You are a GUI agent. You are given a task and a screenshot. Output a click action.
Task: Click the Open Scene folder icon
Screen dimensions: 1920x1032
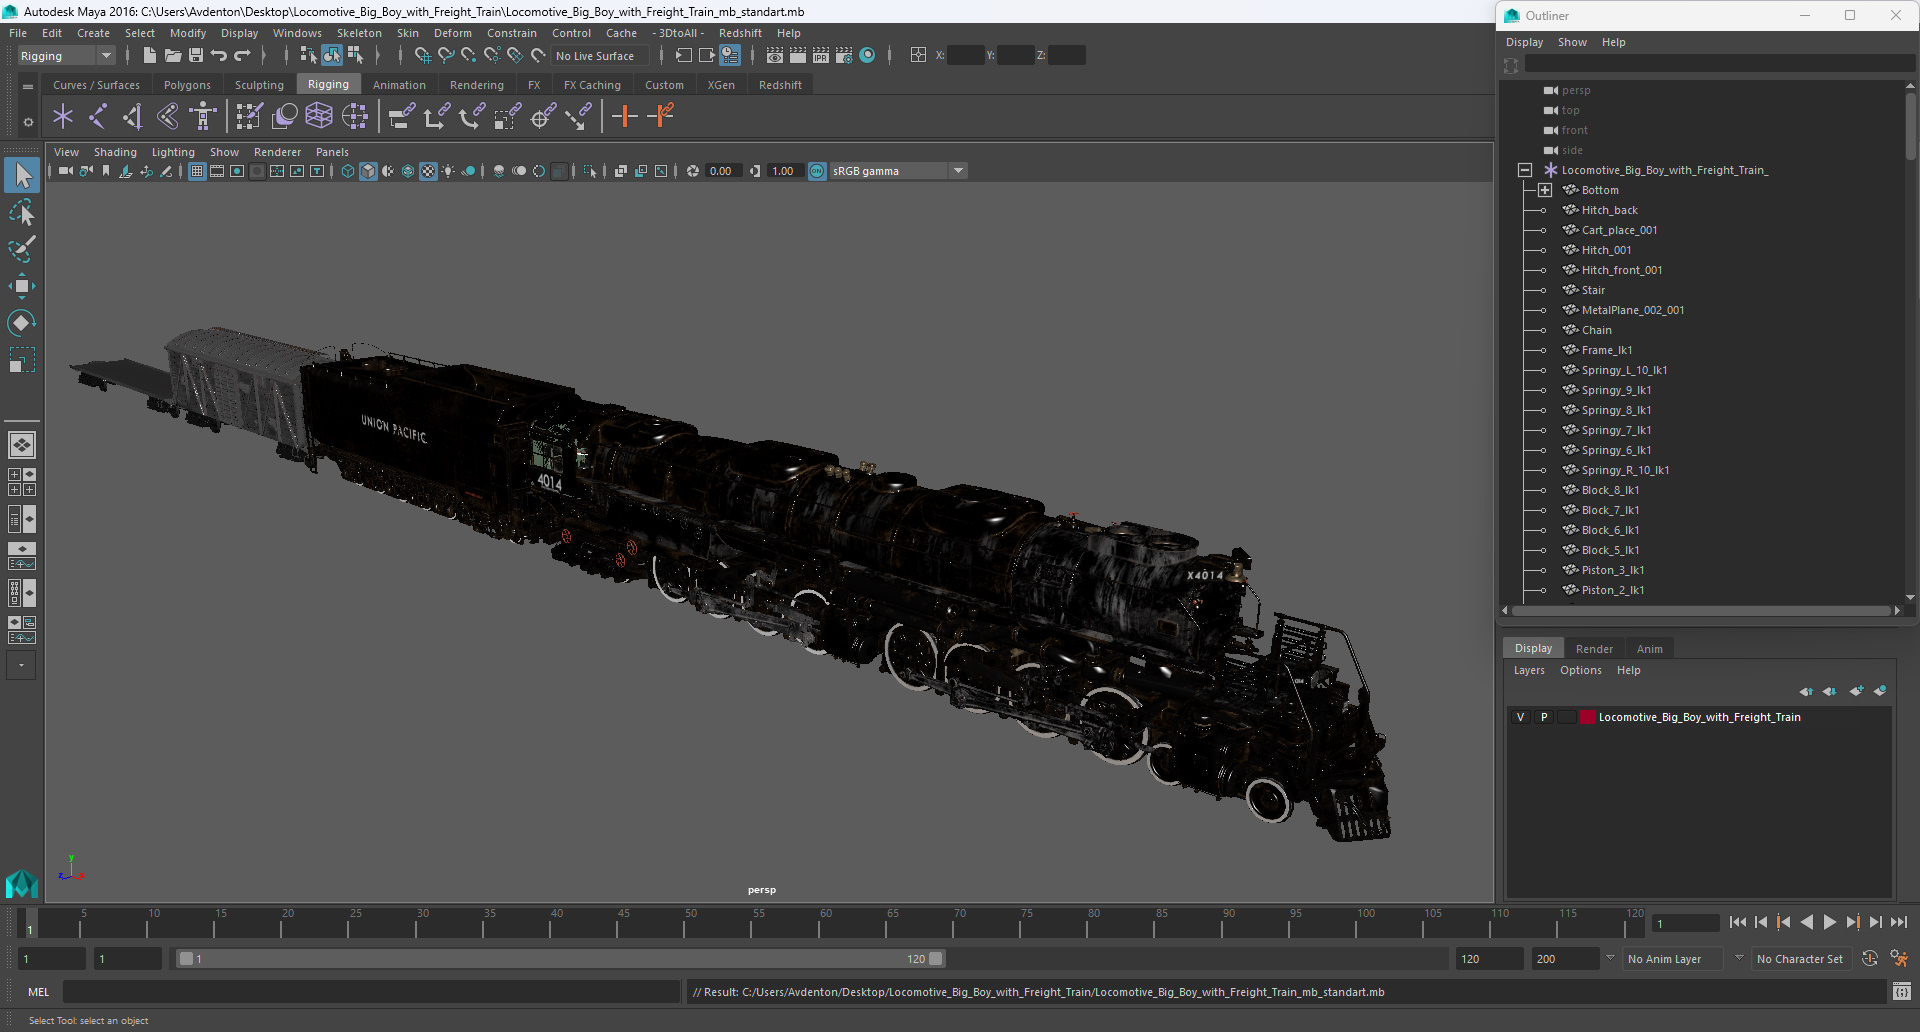(172, 56)
